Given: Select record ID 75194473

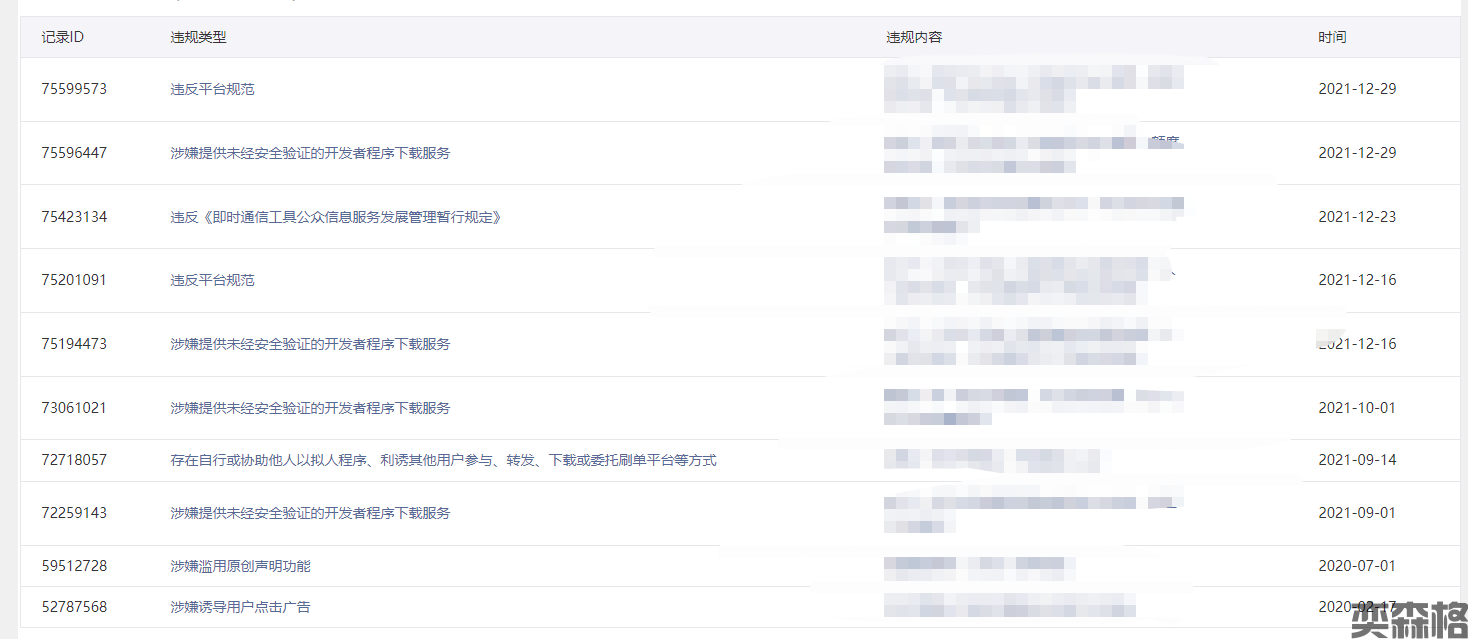Looking at the screenshot, I should click(74, 344).
